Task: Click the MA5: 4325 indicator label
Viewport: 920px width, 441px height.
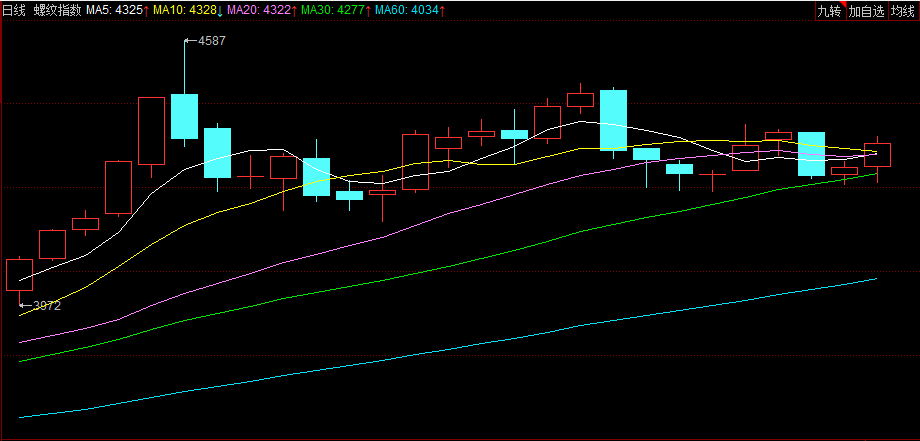Action: [x=117, y=11]
